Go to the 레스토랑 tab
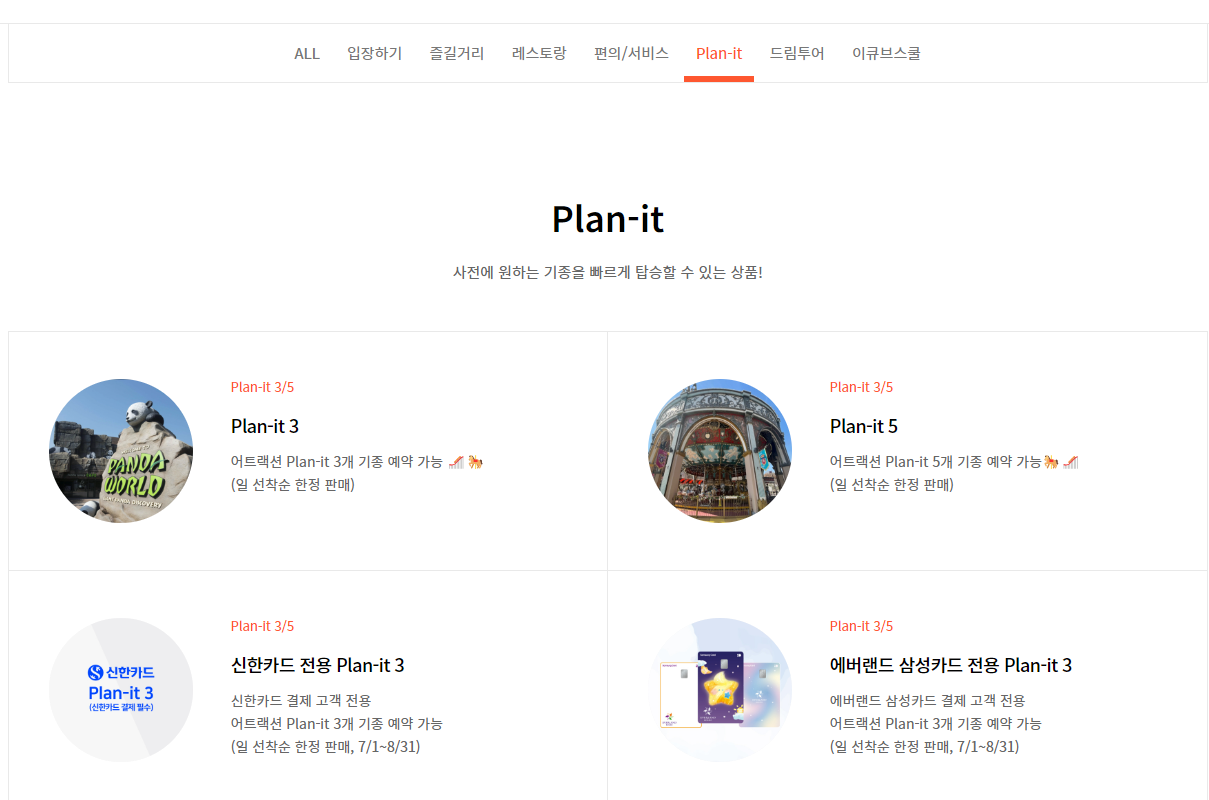This screenshot has width=1209, height=800. pos(539,53)
